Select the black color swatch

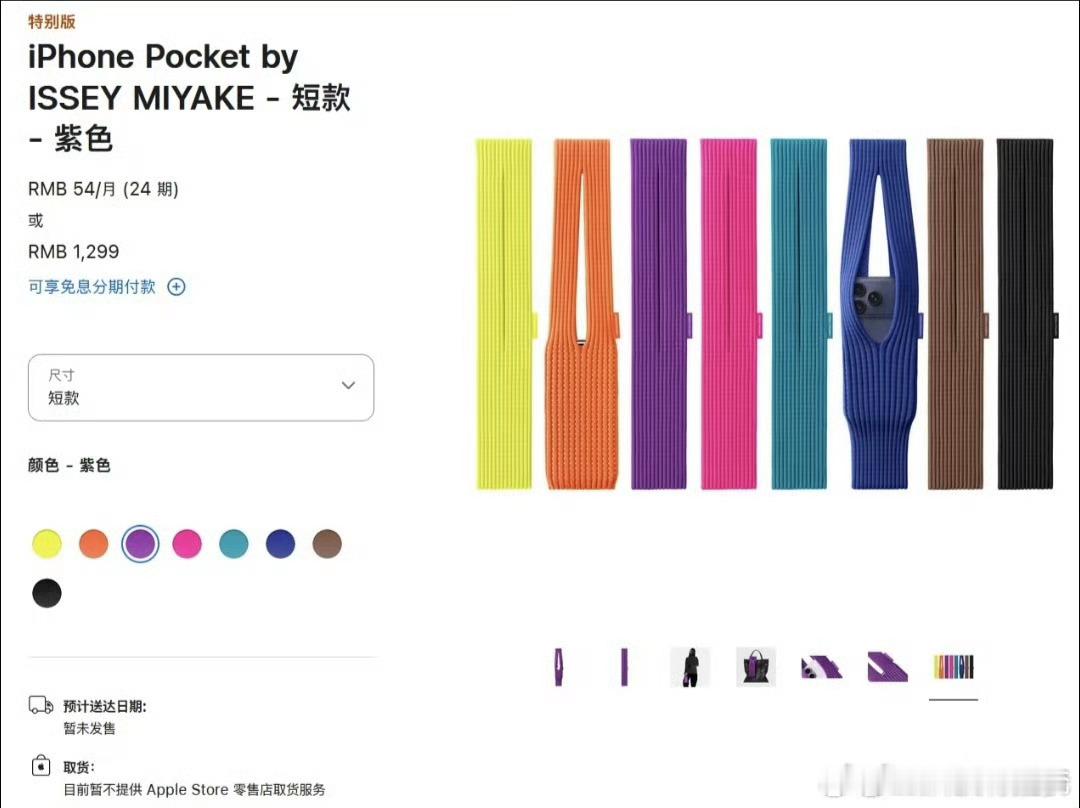click(47, 593)
